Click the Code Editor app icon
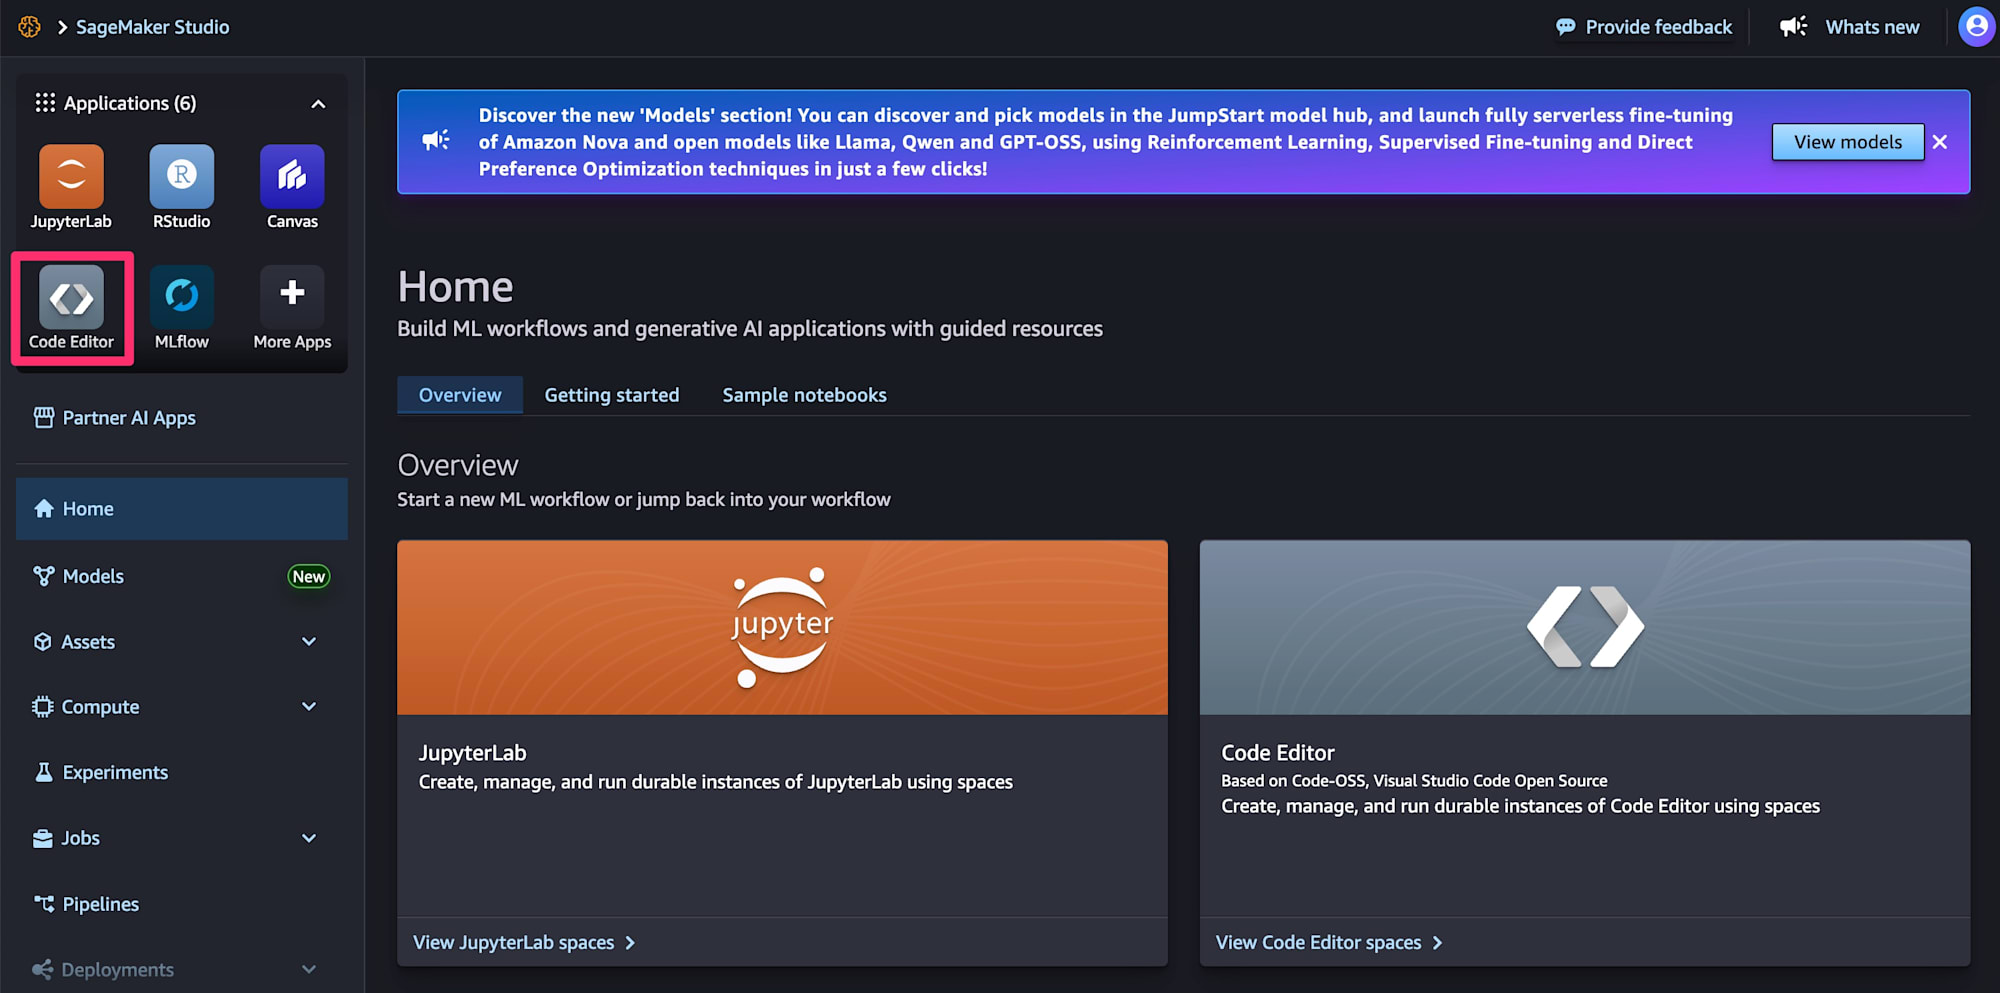 click(x=71, y=298)
